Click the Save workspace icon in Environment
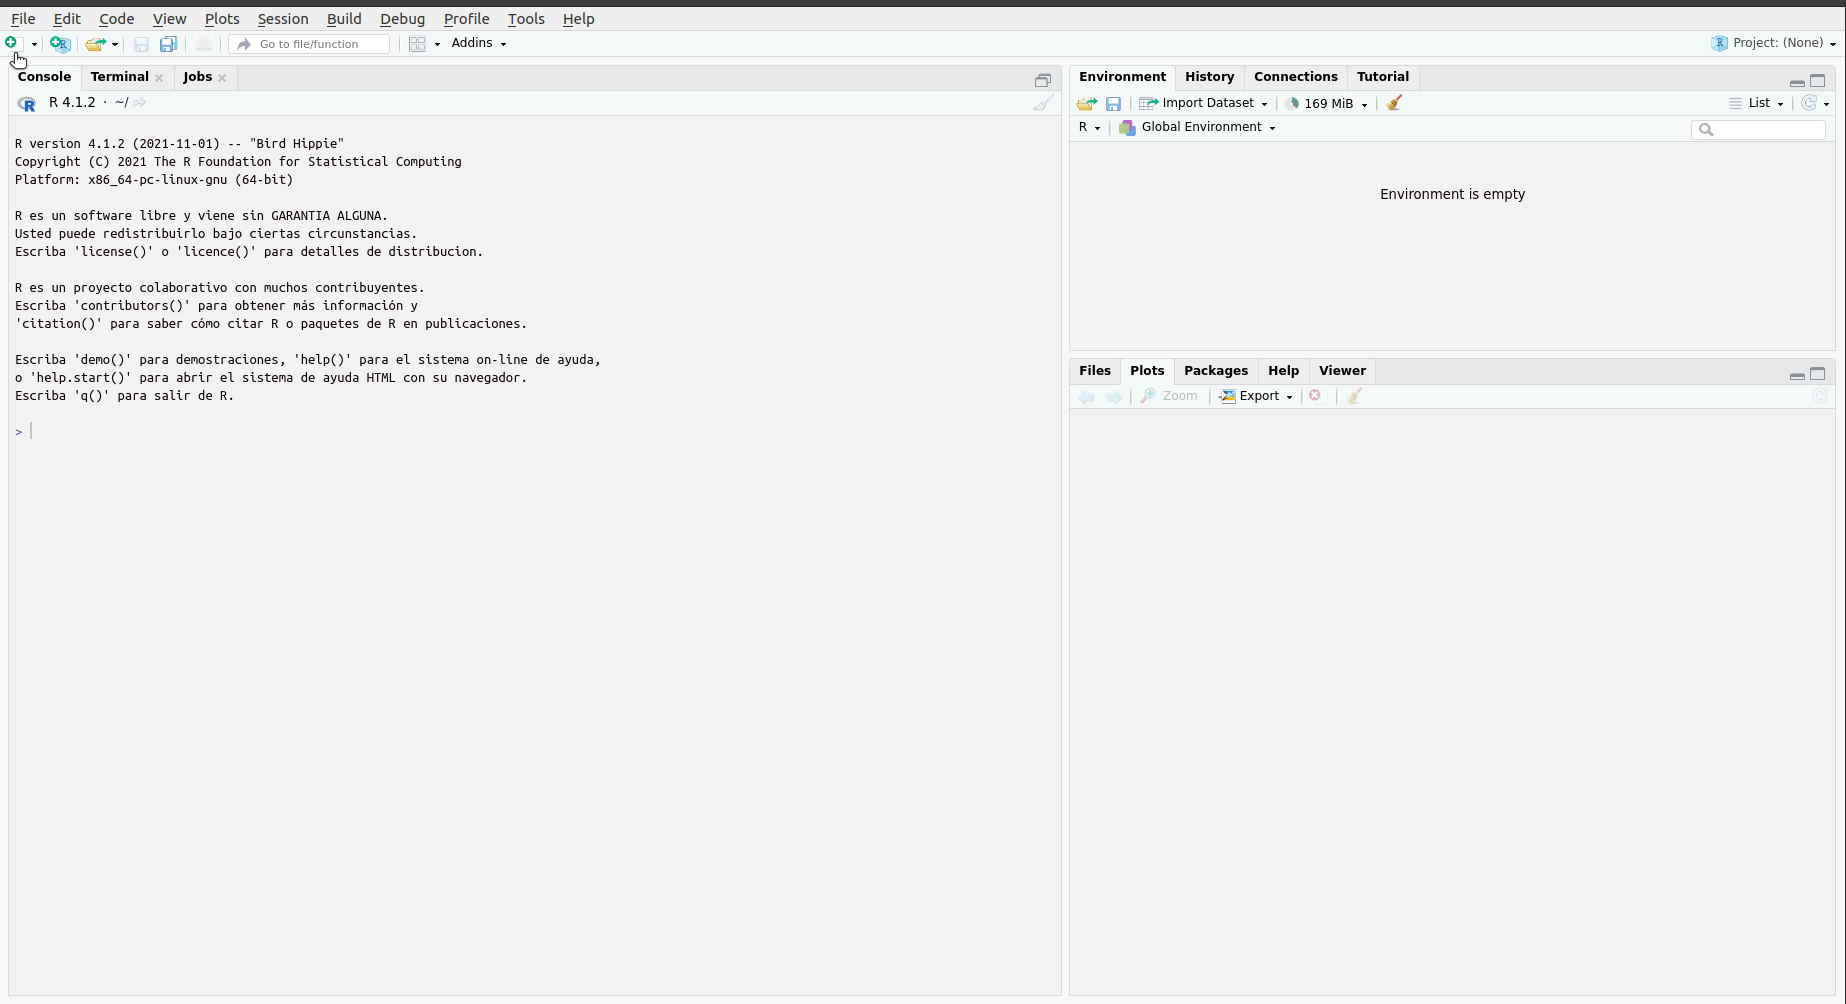The image size is (1846, 1004). [1113, 103]
